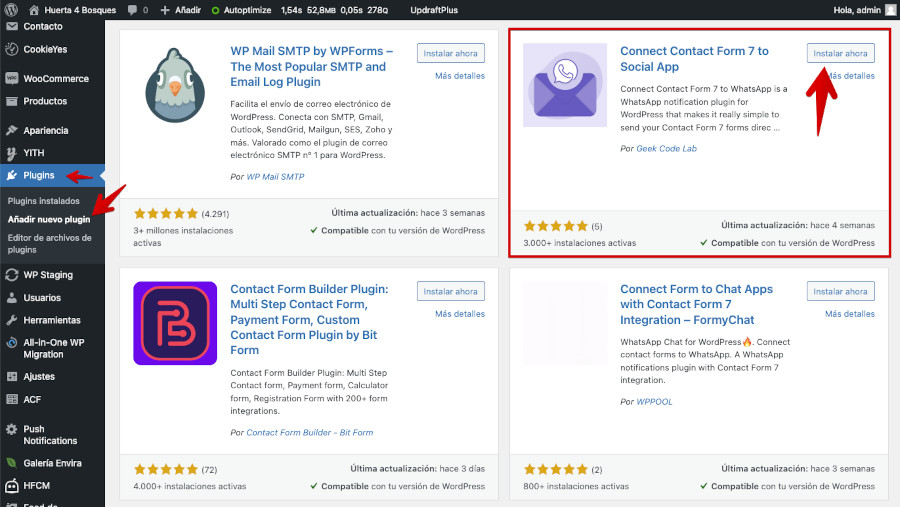Install Connect Contact Form 7 to Social App

(x=840, y=53)
